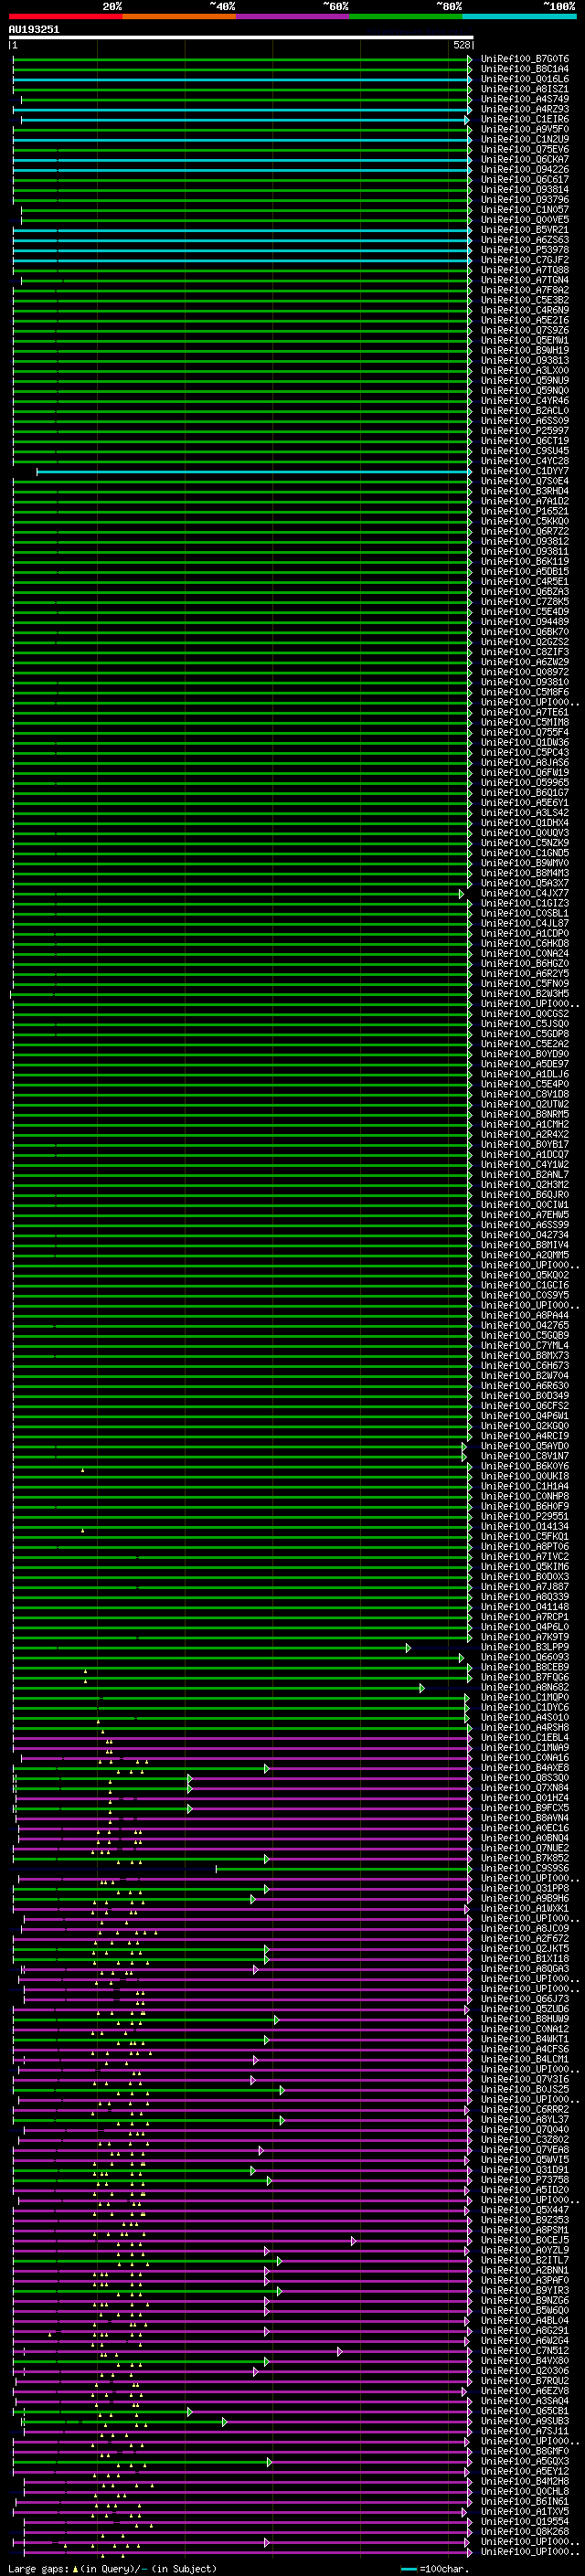Viewport: 585px width, 2576px height.
Task: Click UniRef100_Q8S3Q0 label
Action: pos(525,1779)
